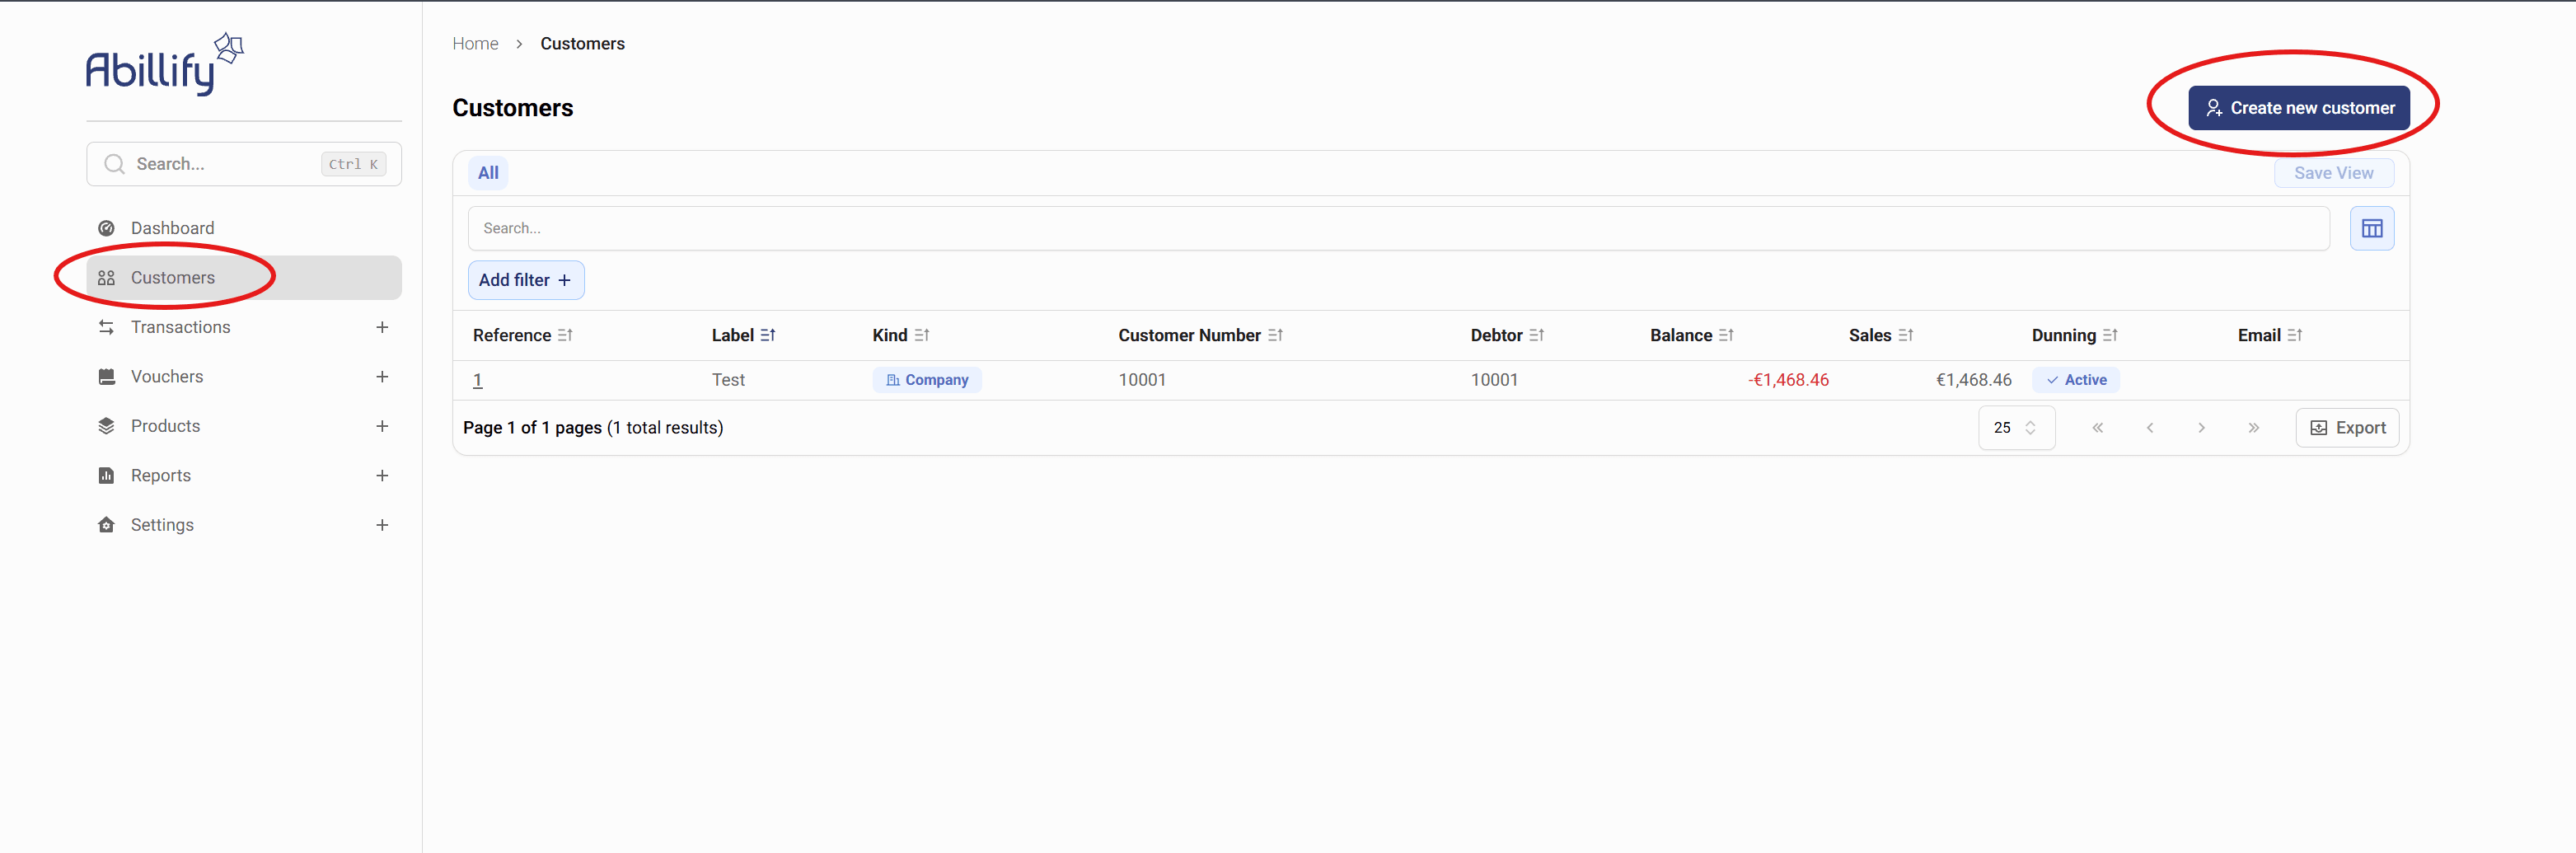Screen dimensions: 2576x853
Task: Click sort icon next to Balance
Action: [1726, 336]
